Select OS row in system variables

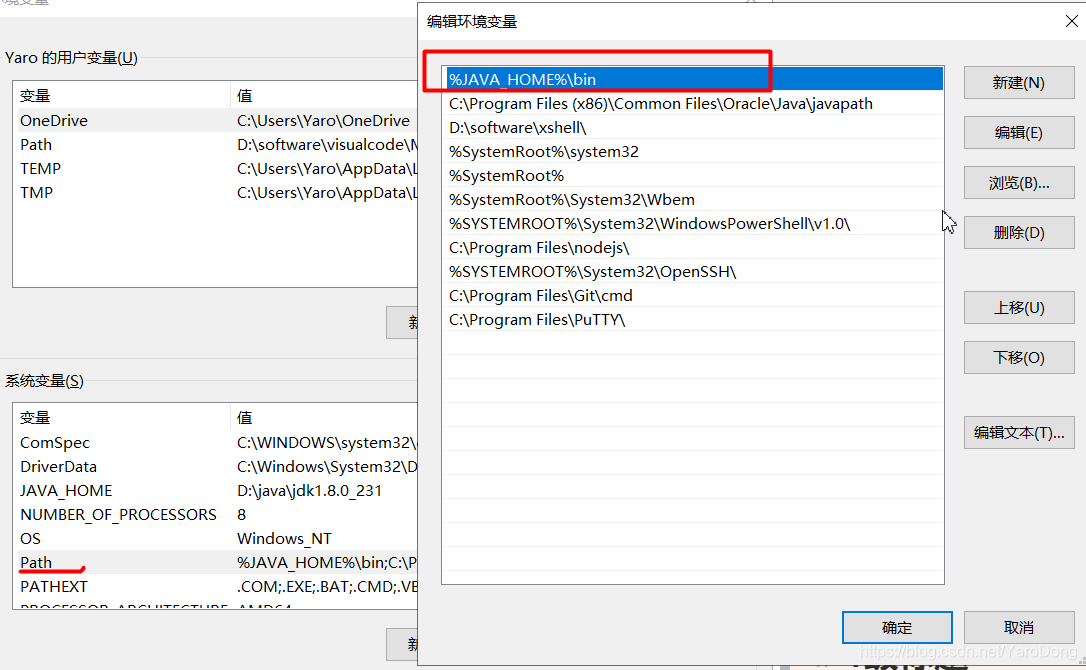coord(217,538)
